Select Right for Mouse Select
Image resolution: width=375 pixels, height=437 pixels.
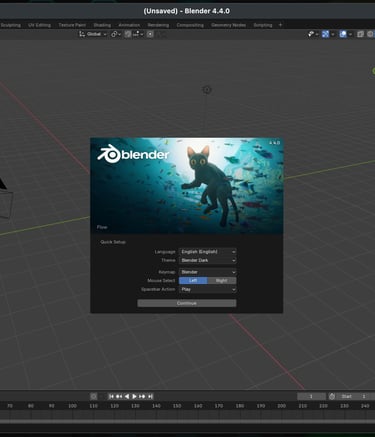(x=222, y=281)
